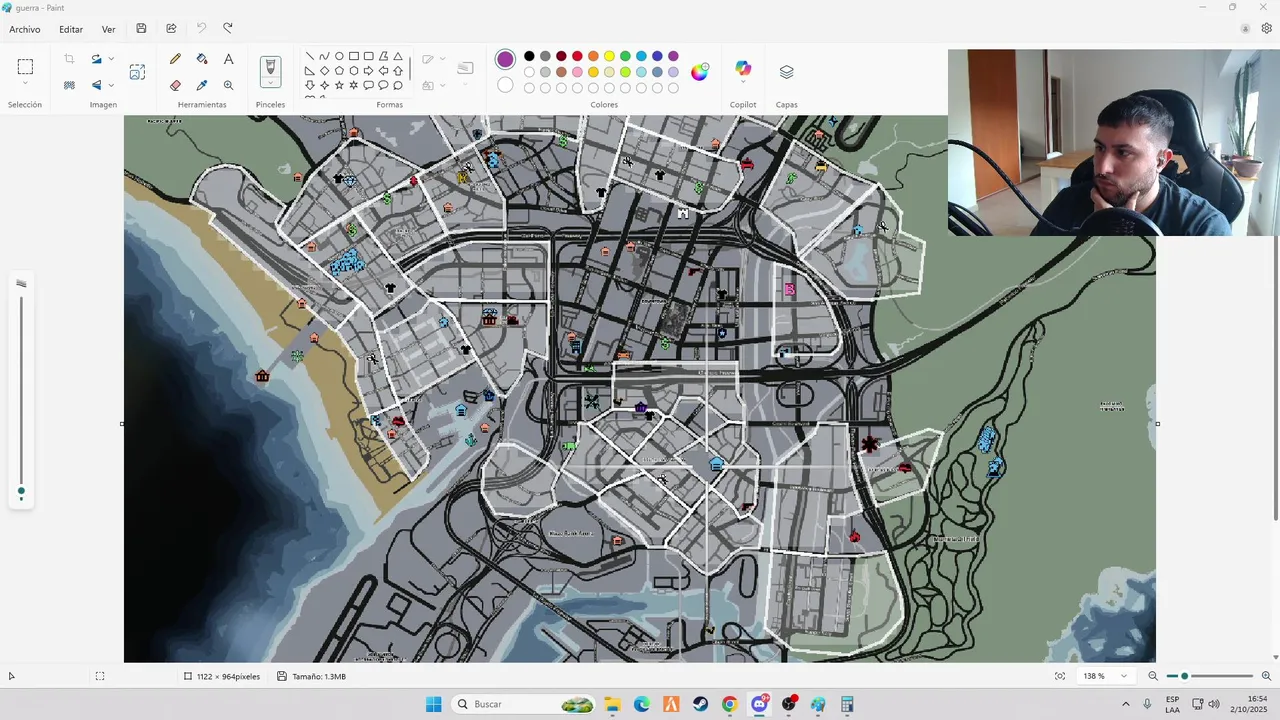The width and height of the screenshot is (1280, 720).
Task: Click the Flip image icon
Action: point(96,85)
